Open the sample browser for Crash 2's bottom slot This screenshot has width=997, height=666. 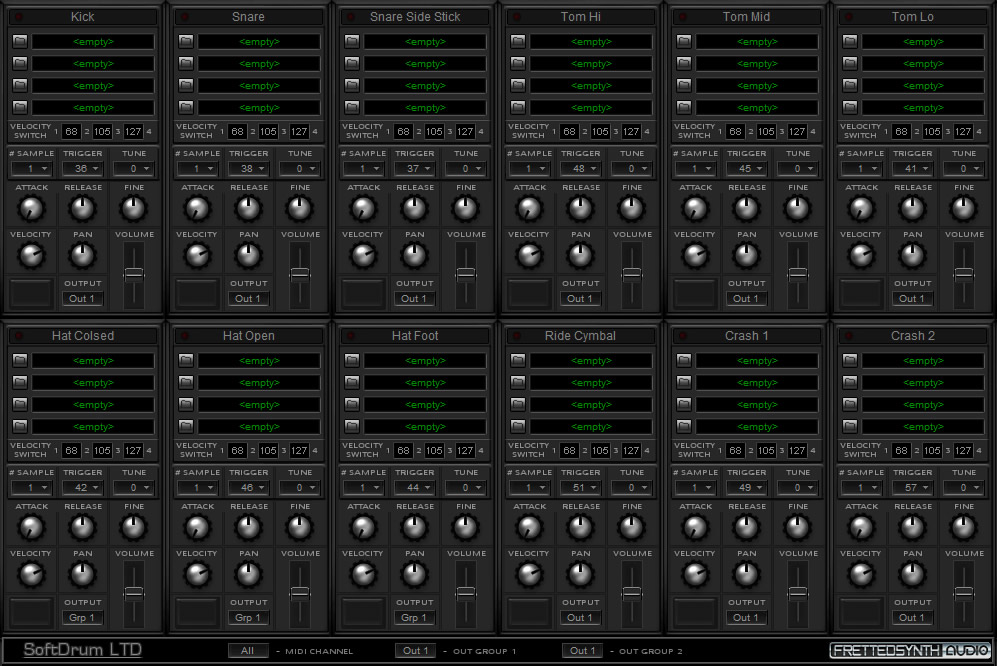tap(849, 426)
